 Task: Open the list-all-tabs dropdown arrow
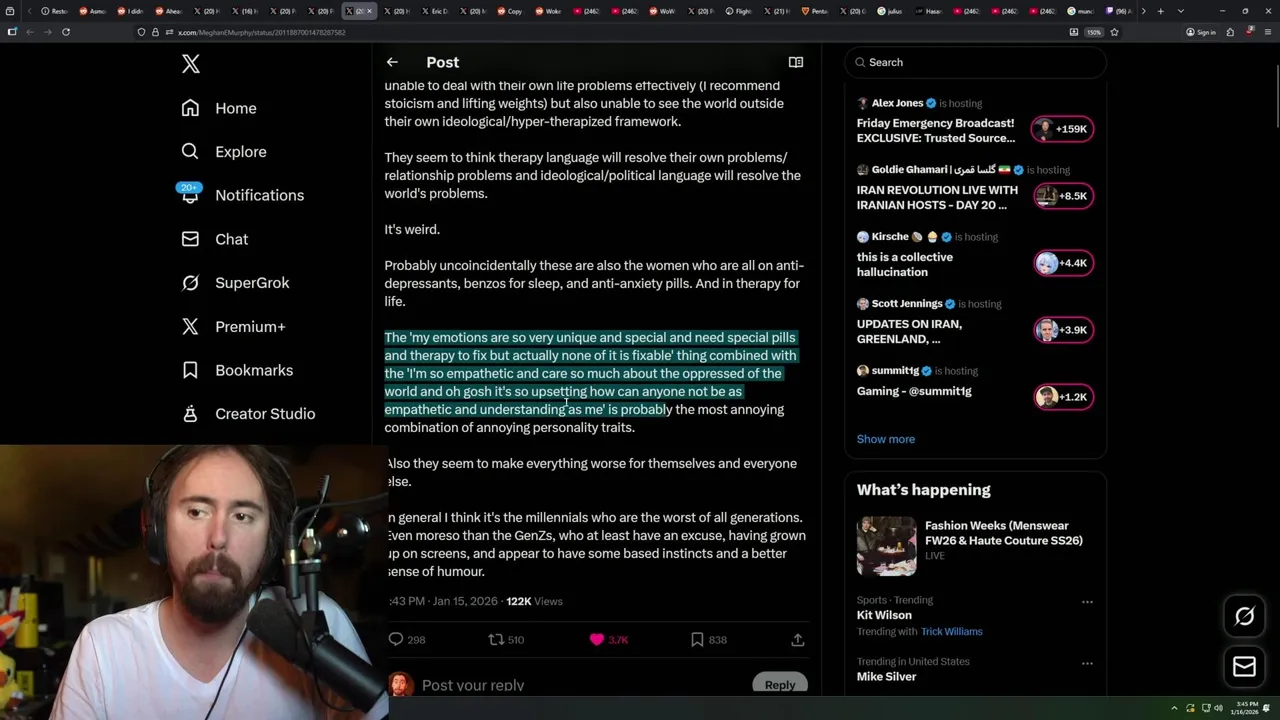point(1181,11)
